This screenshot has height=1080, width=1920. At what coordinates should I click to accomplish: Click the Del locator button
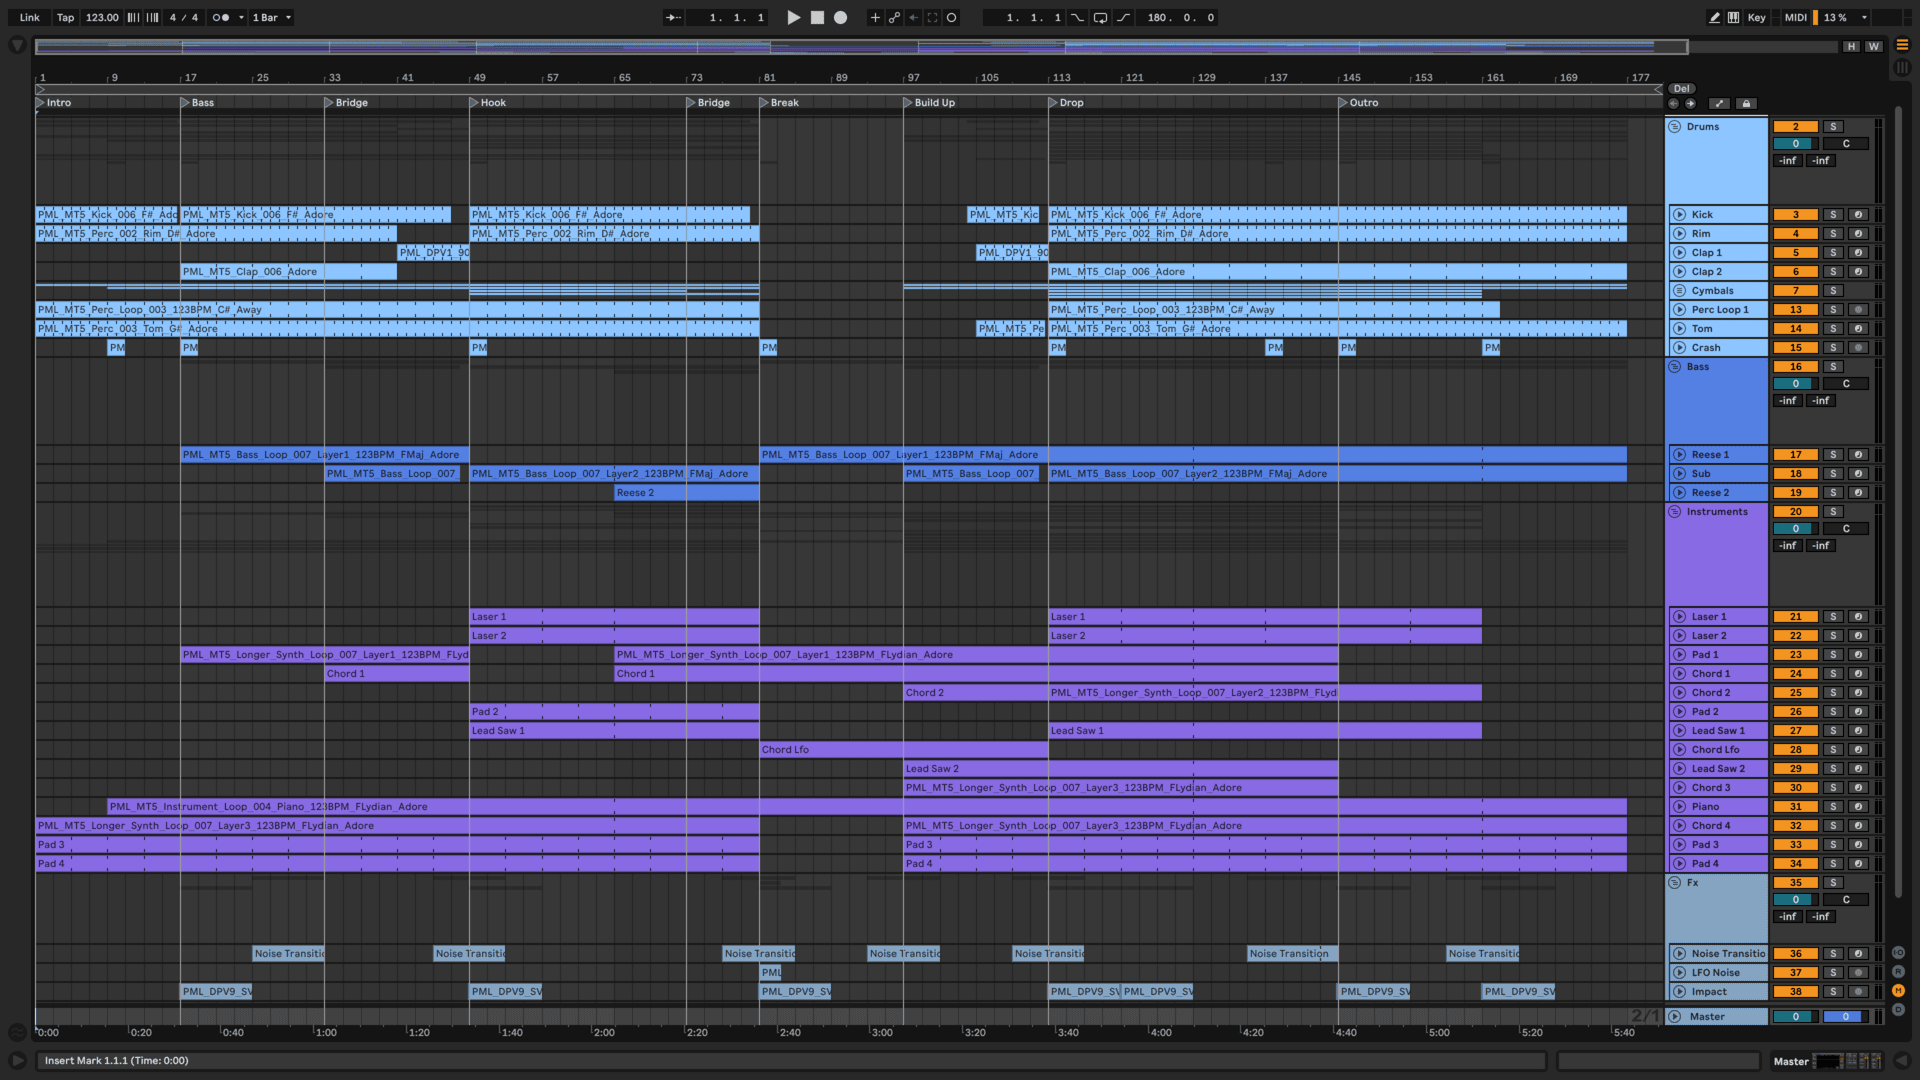(x=1681, y=88)
